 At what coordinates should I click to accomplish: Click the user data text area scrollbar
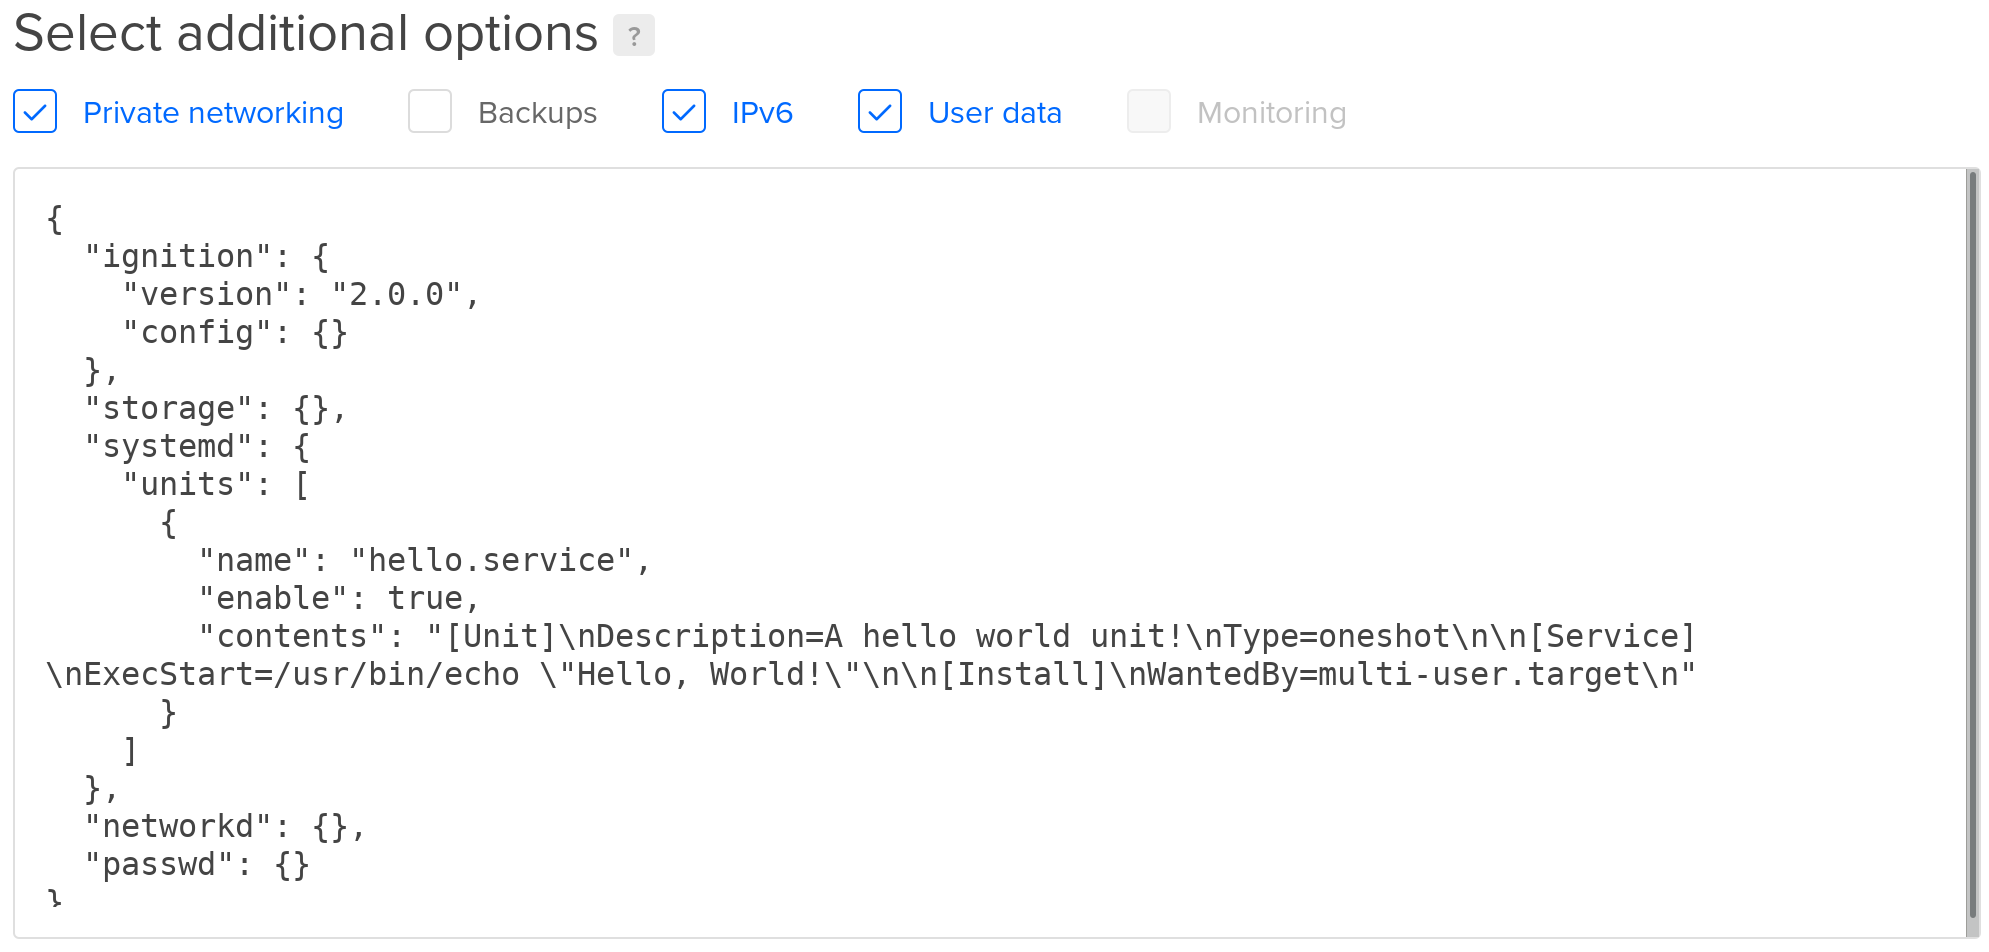coord(1973,545)
